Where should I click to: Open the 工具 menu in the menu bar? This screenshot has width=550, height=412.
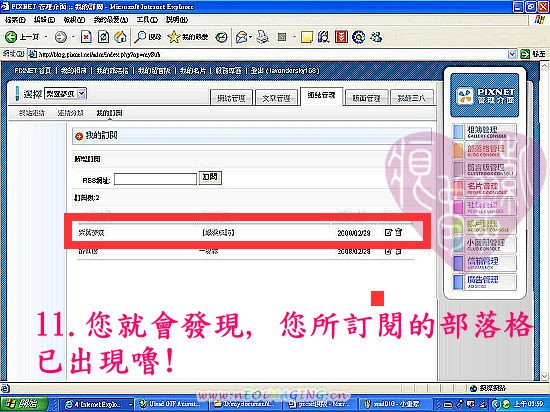[x=147, y=20]
